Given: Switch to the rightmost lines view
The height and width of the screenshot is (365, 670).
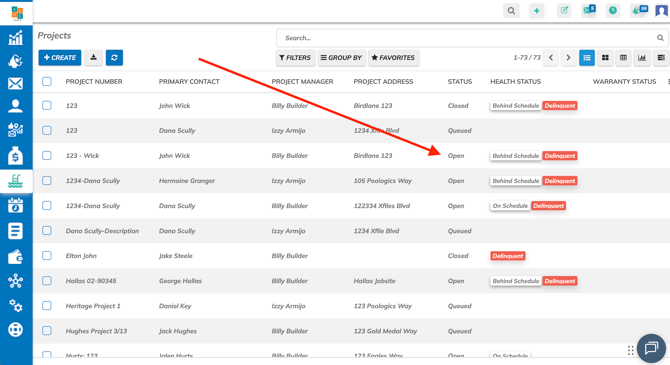Looking at the screenshot, I should pyautogui.click(x=661, y=58).
